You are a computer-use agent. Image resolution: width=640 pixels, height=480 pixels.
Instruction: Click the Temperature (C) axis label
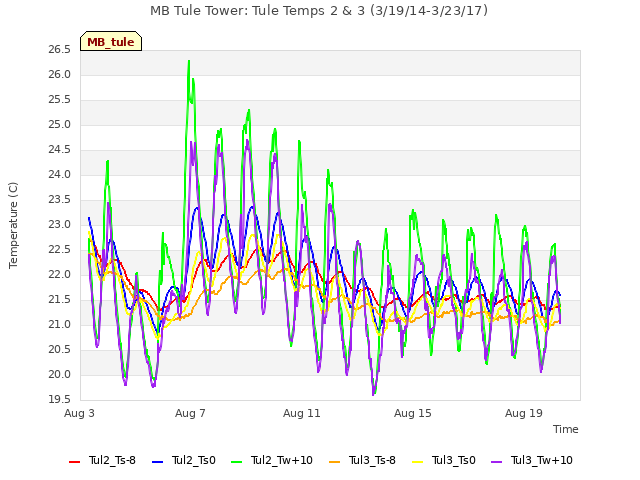(x=13, y=225)
